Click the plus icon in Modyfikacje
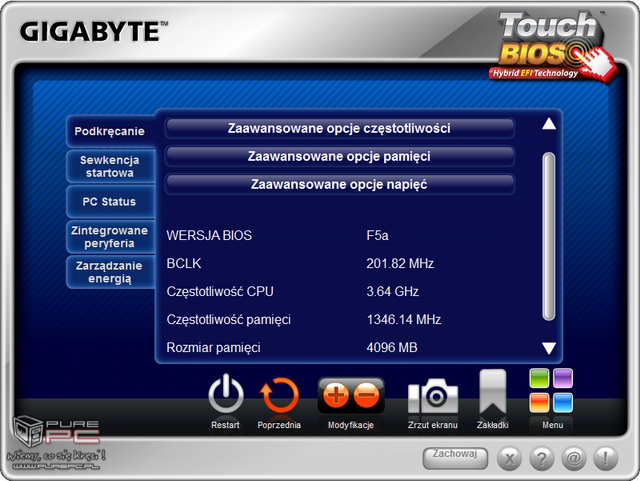Screen dimensions: 640x481 click(x=336, y=395)
